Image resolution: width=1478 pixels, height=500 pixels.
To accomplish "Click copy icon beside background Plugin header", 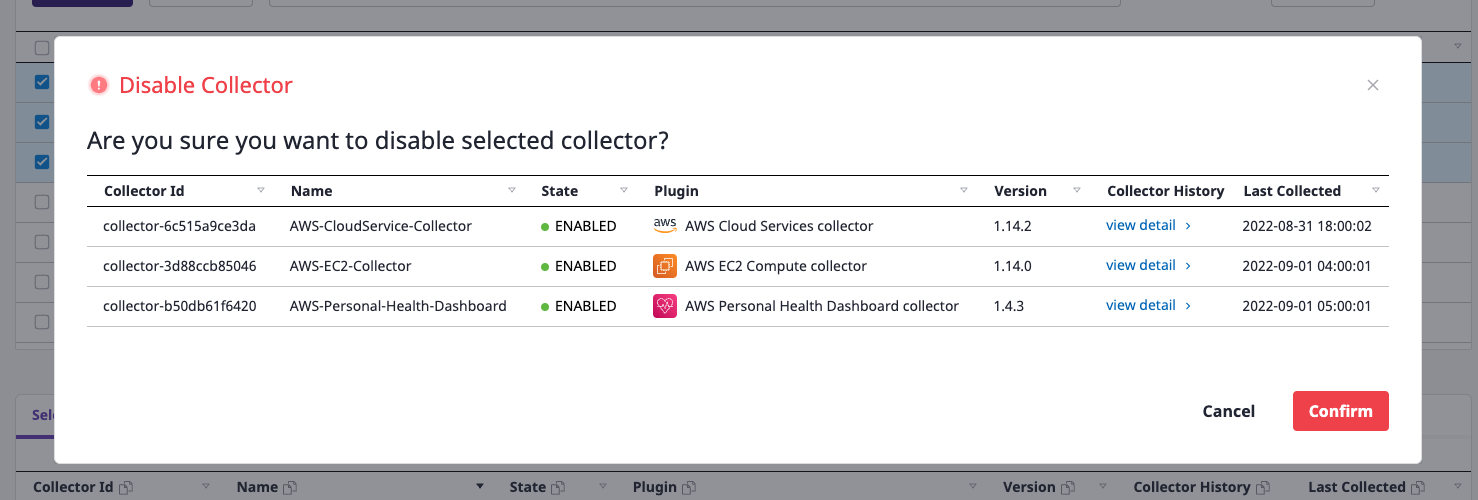I will coord(689,488).
